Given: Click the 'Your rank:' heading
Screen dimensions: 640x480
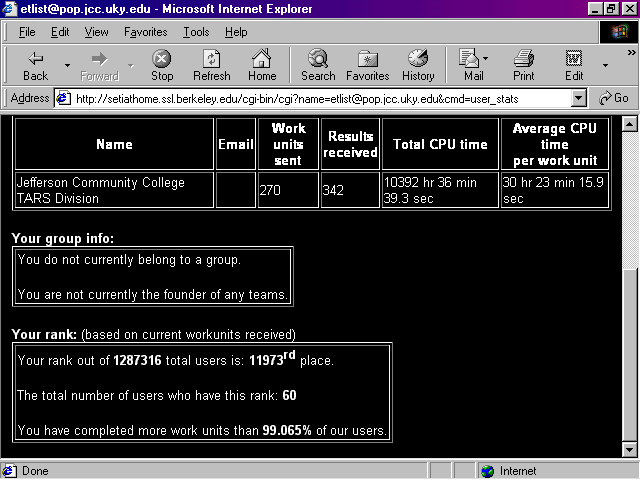Looking at the screenshot, I should (44, 335).
